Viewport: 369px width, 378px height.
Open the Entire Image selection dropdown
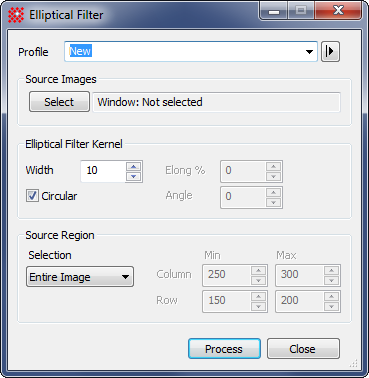click(x=80, y=277)
